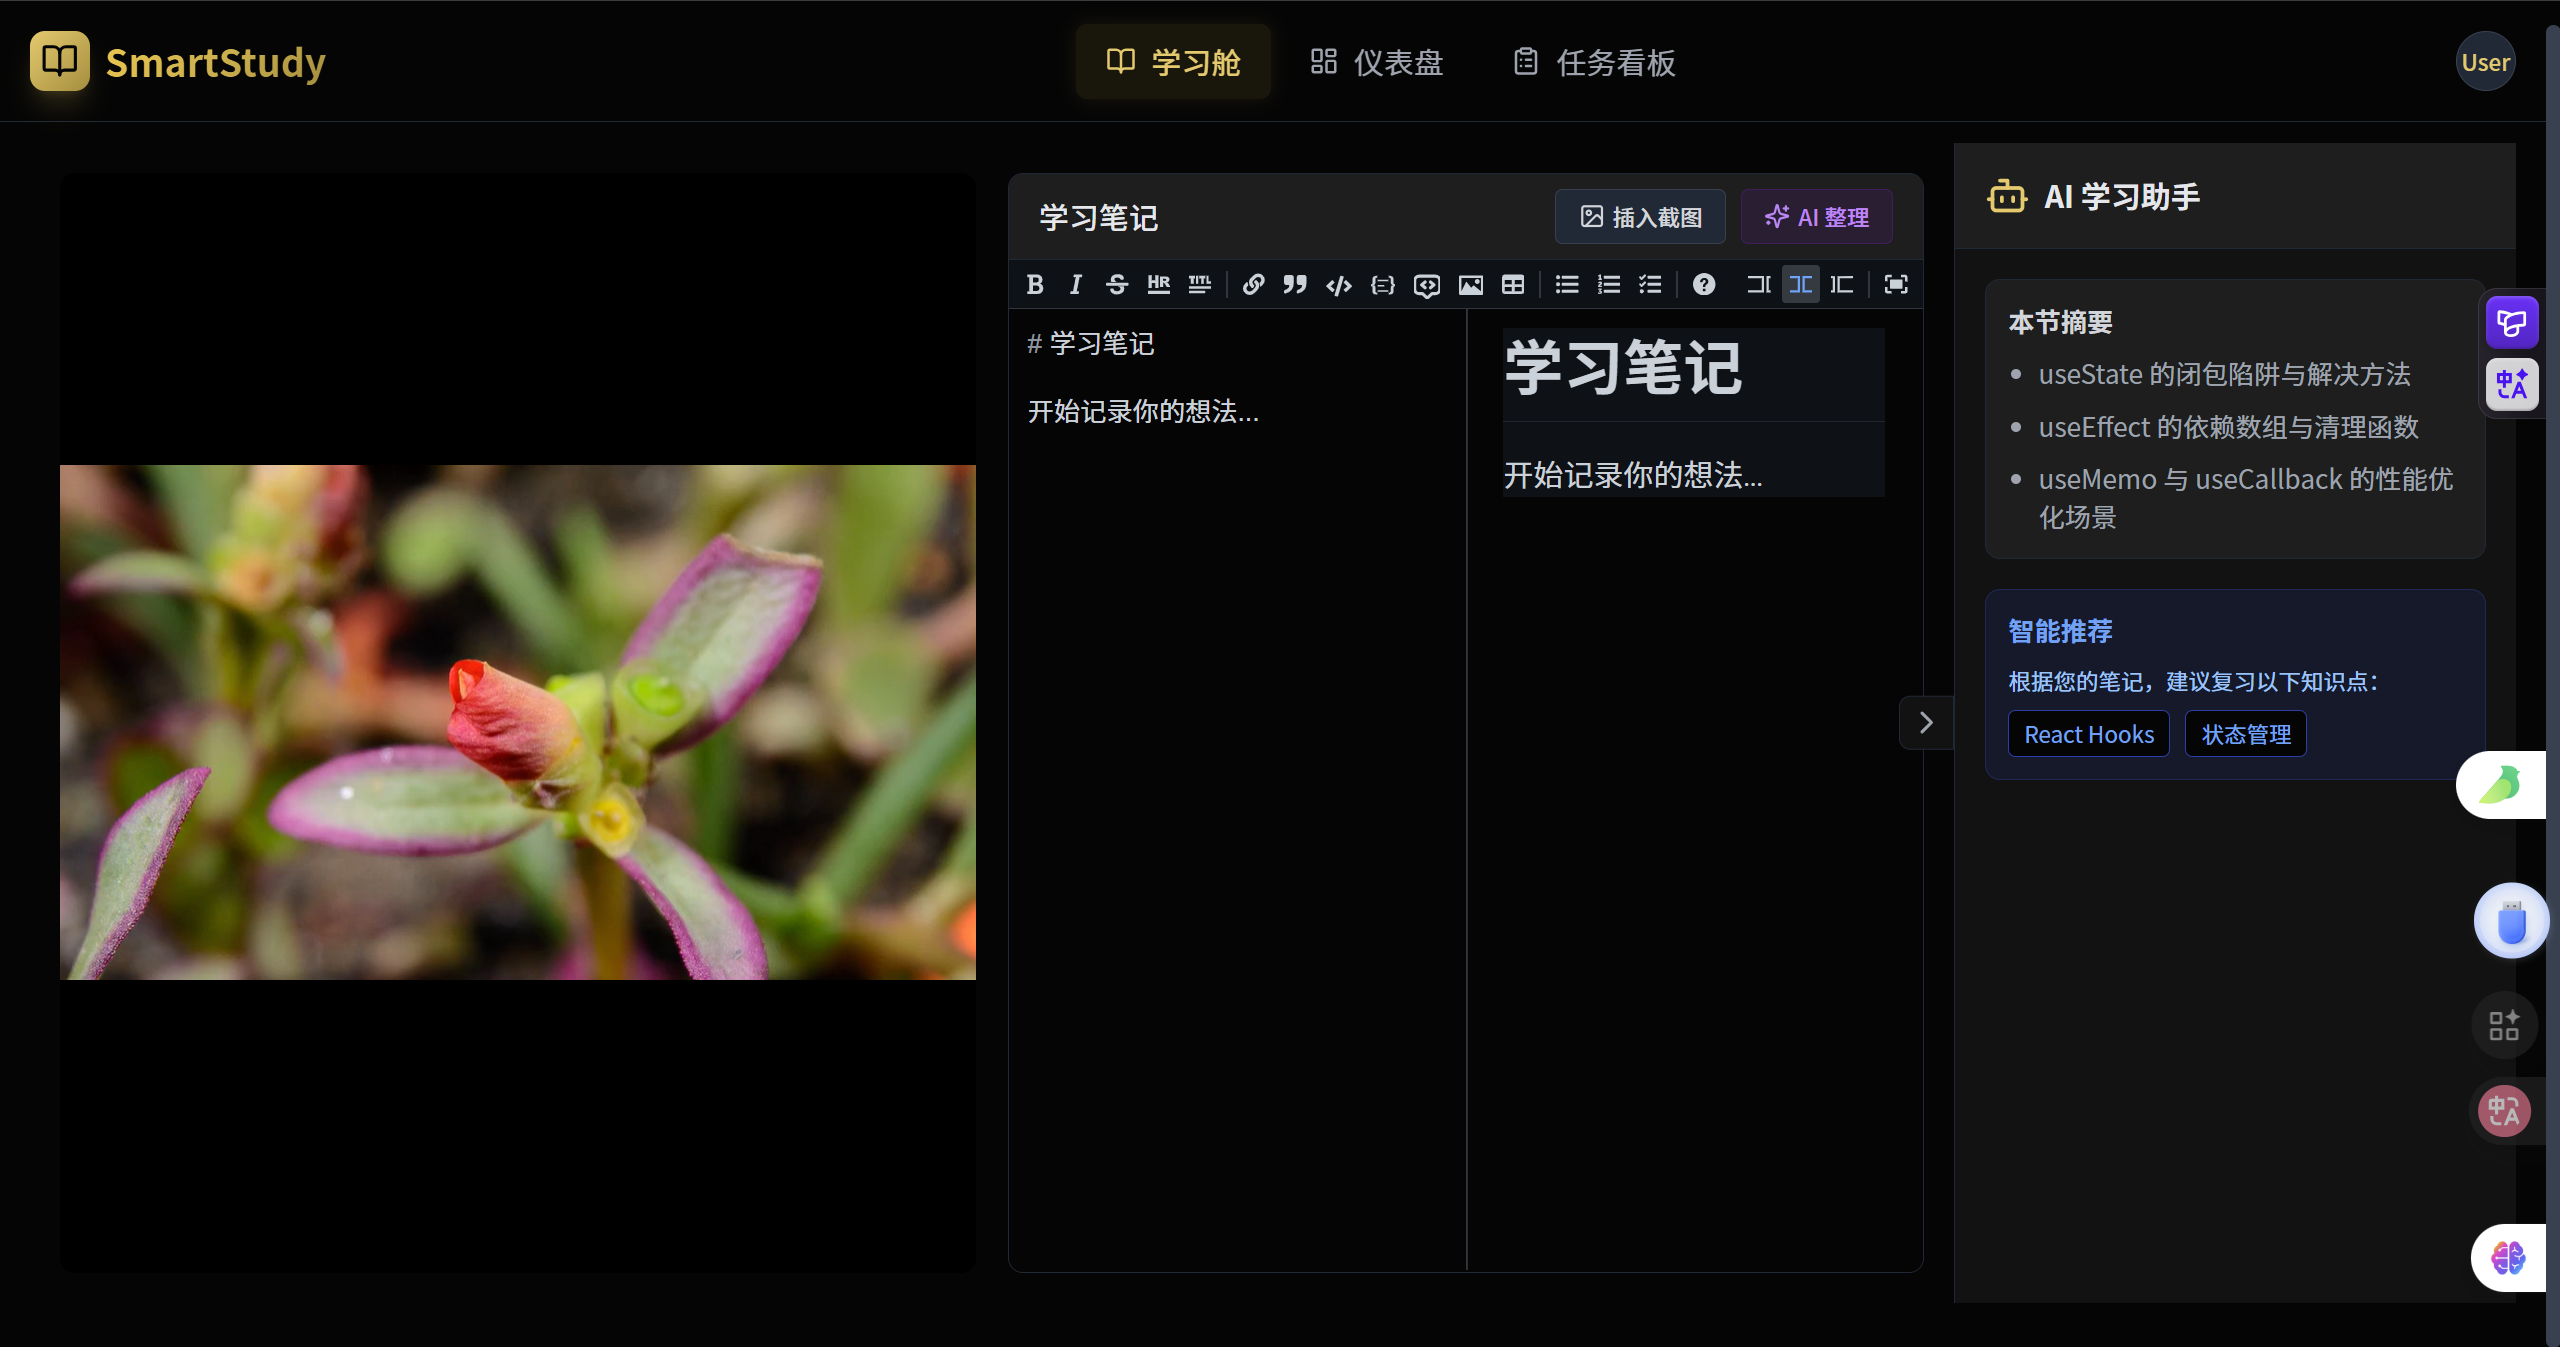Image resolution: width=2560 pixels, height=1347 pixels.
Task: Insert a table into the note
Action: coord(1513,285)
